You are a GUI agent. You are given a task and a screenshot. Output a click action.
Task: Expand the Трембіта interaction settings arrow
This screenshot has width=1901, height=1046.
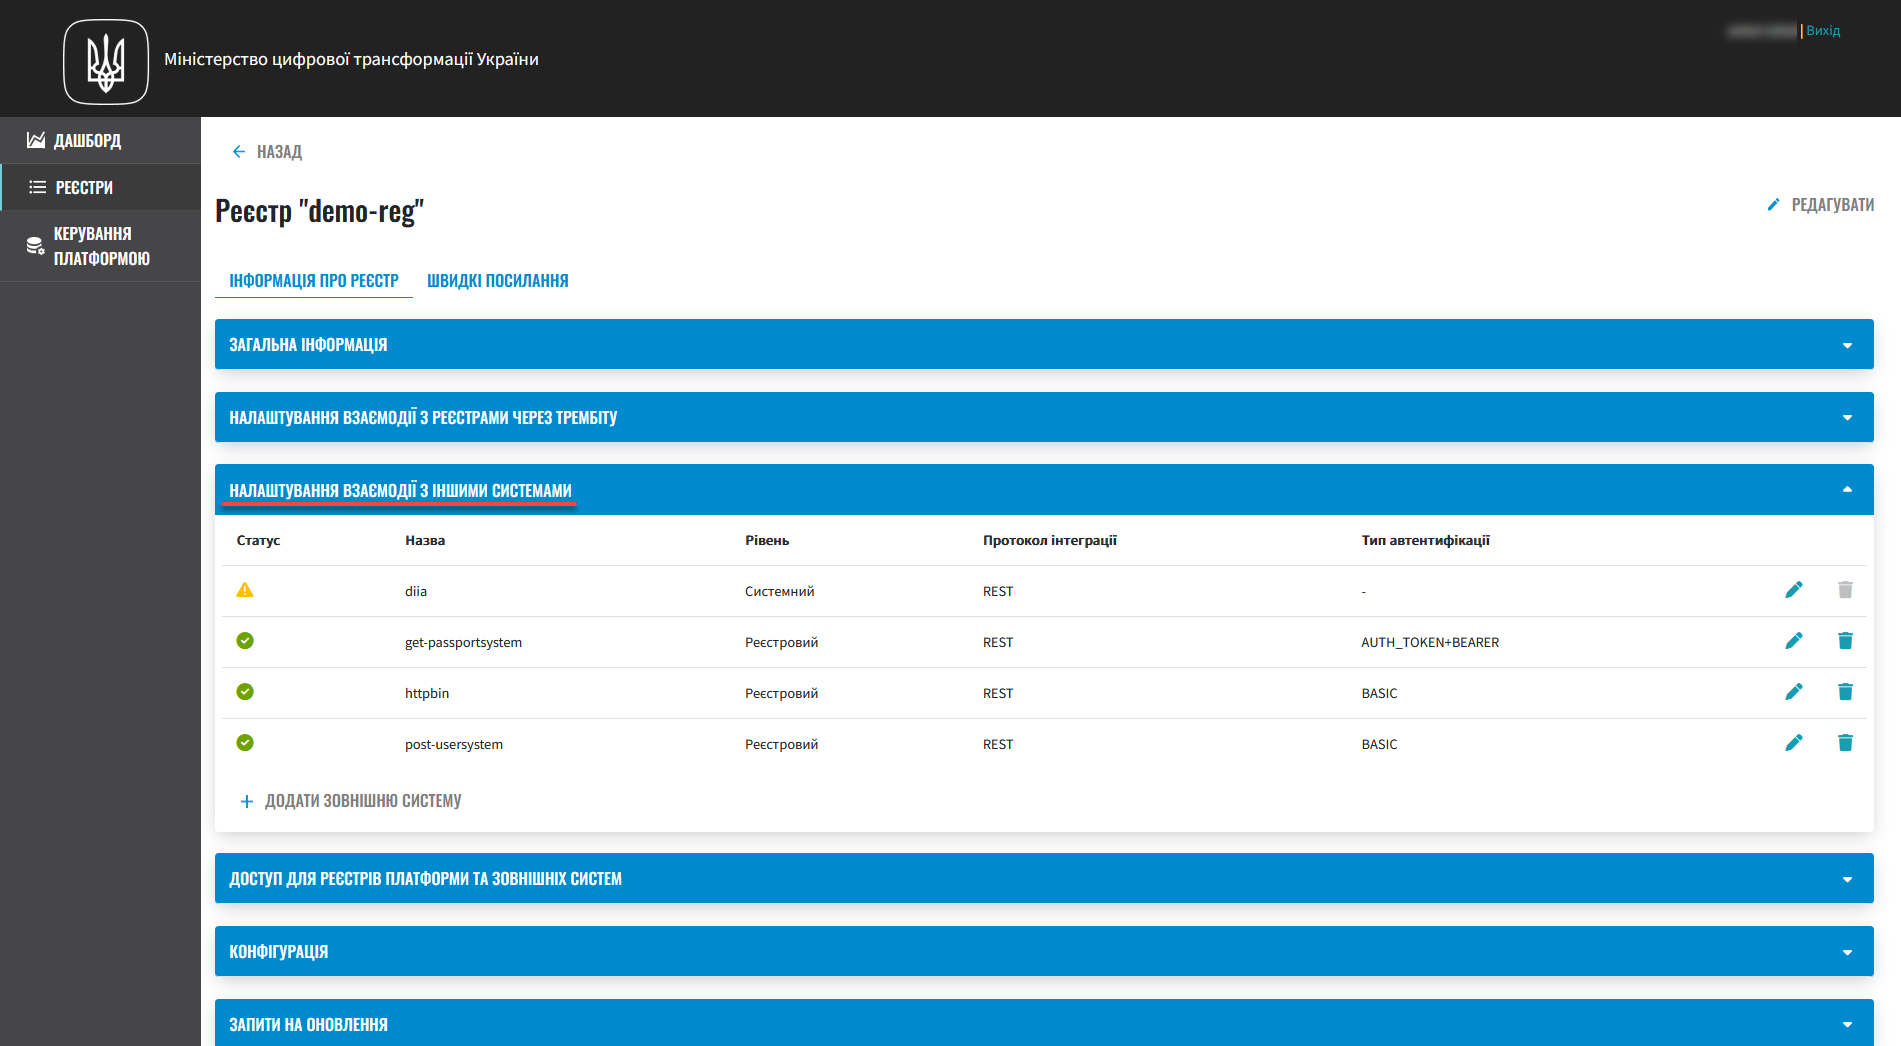click(1847, 418)
